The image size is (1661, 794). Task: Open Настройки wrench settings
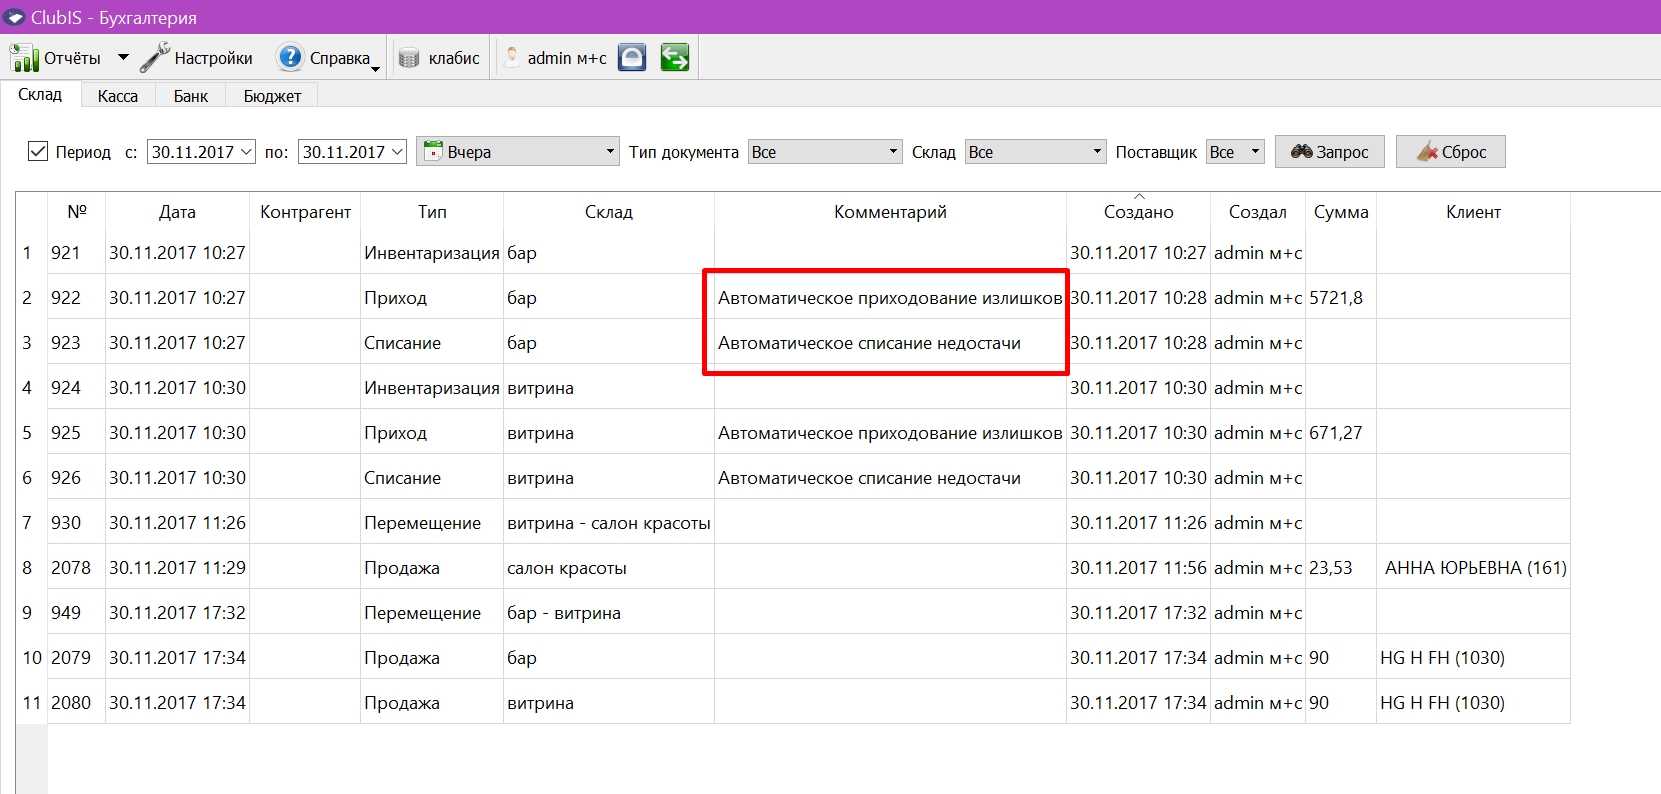coord(154,58)
